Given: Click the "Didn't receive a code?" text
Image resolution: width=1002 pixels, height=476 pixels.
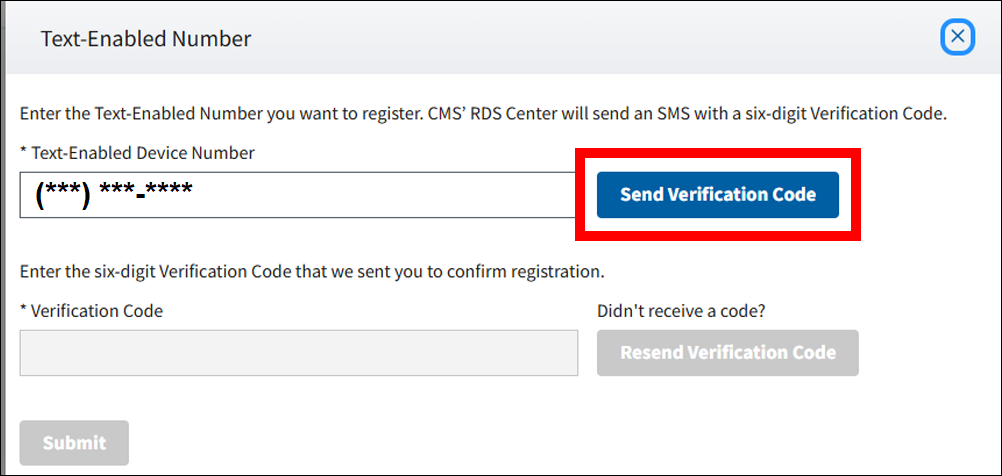Looking at the screenshot, I should (x=681, y=311).
